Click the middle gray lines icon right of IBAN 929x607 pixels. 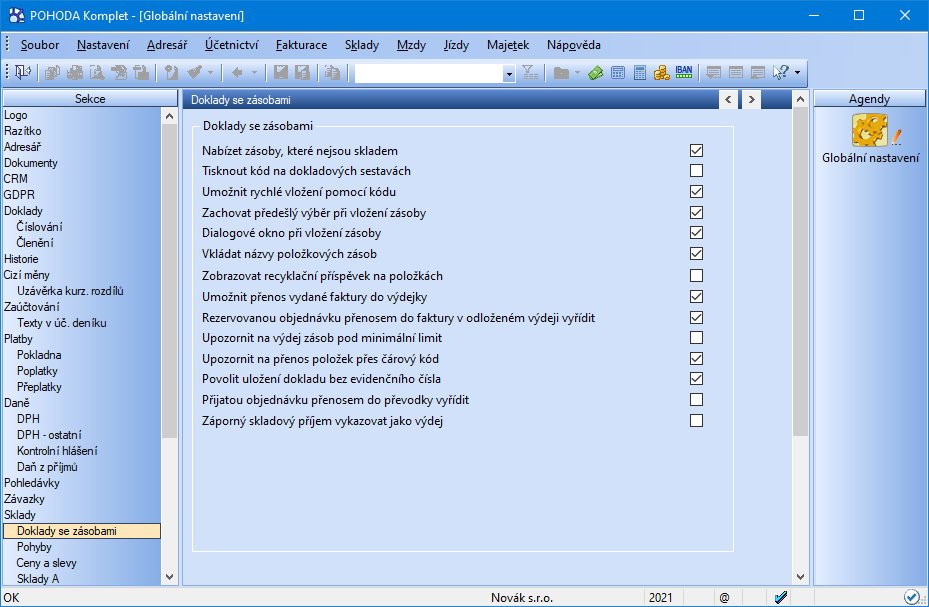point(736,73)
